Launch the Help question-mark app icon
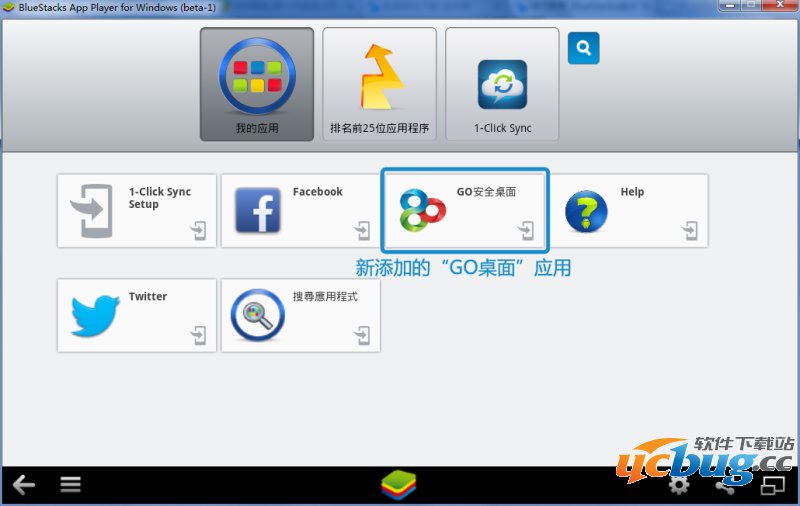 (586, 211)
